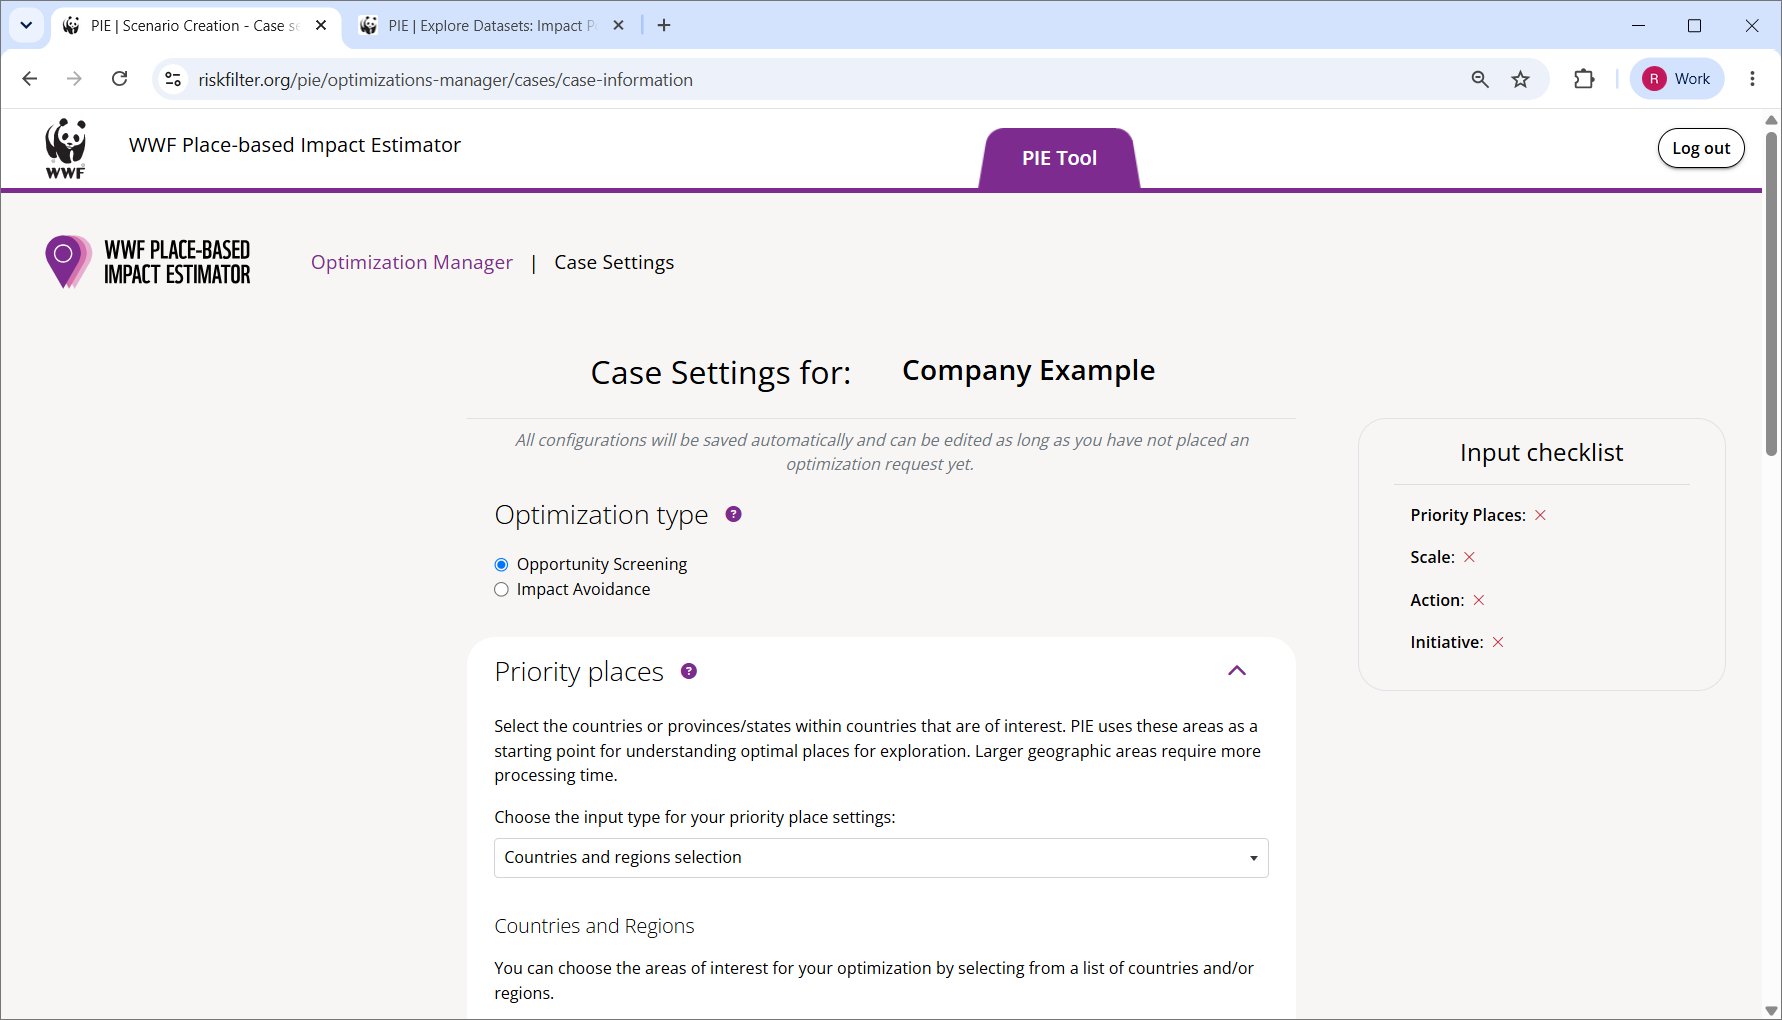Image resolution: width=1782 pixels, height=1020 pixels.
Task: Click the red X beside Priority Places
Action: click(x=1540, y=515)
